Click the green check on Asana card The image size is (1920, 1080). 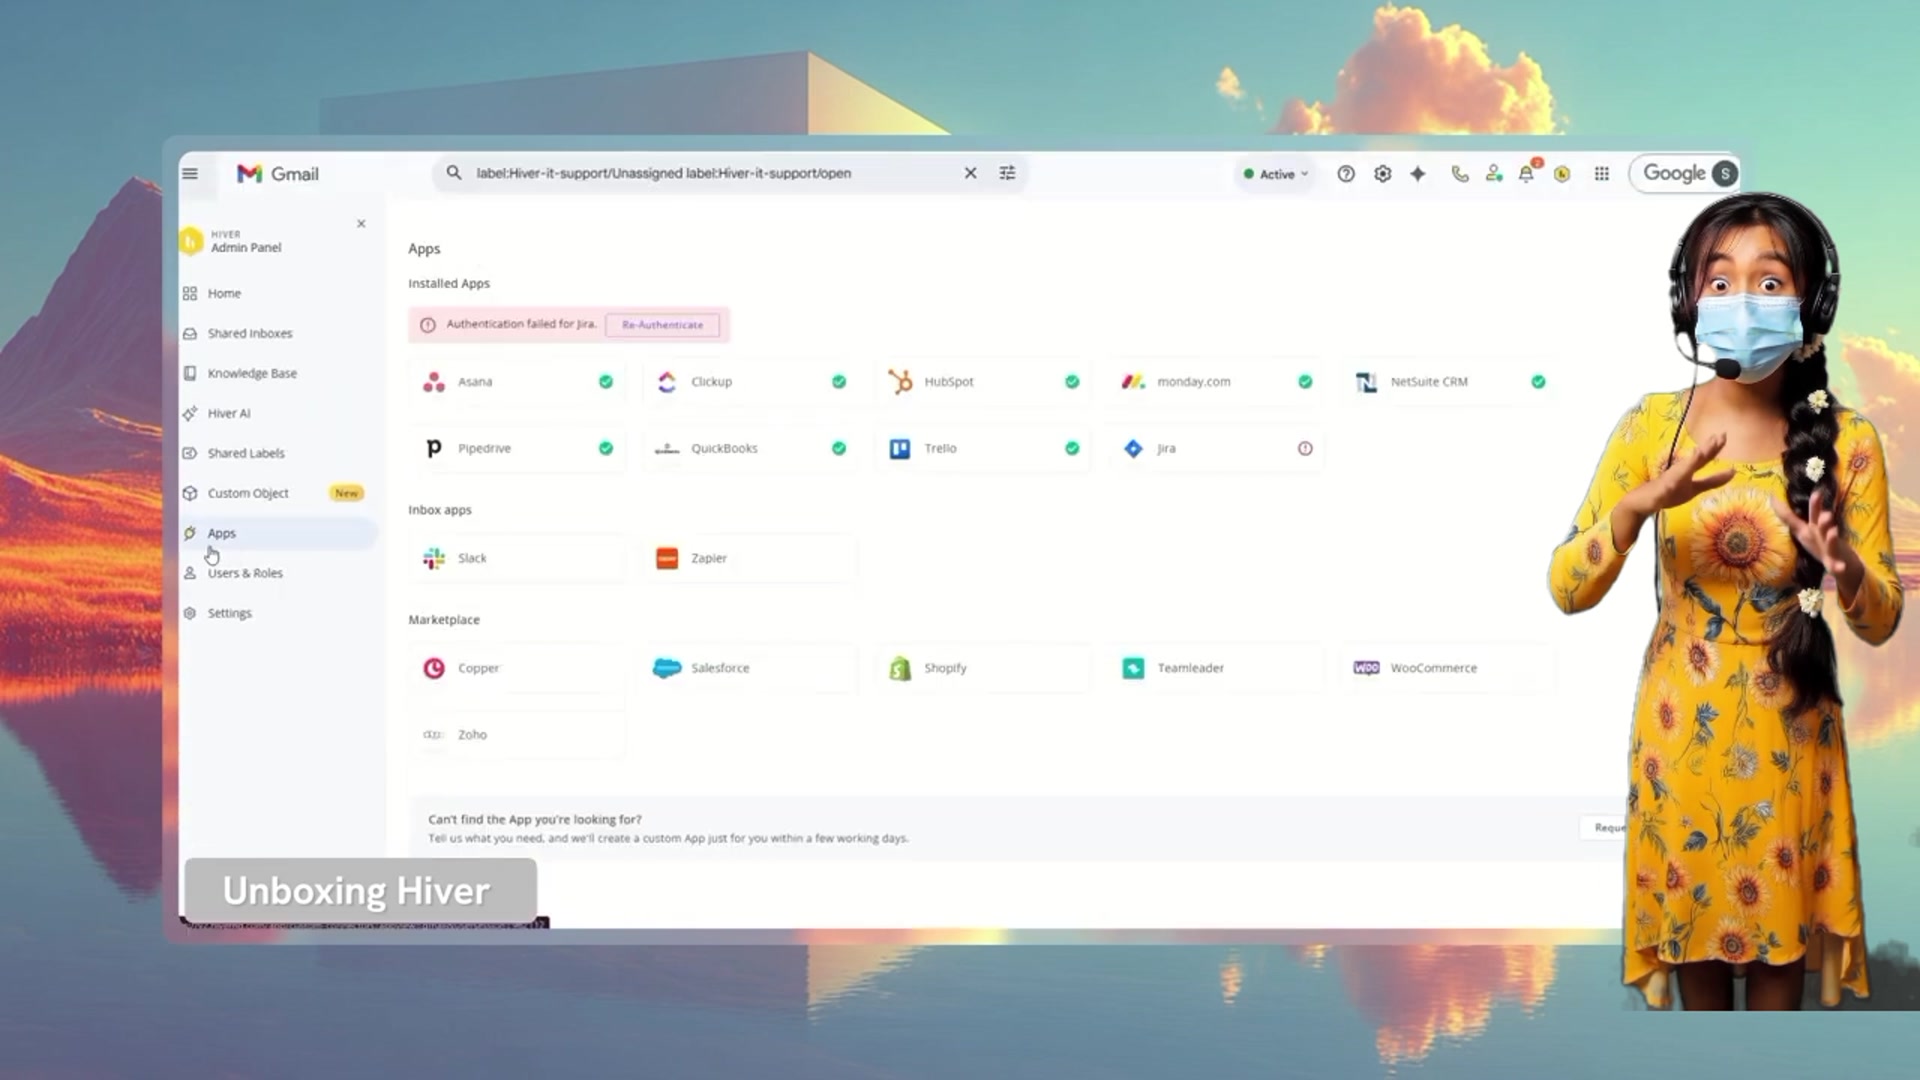(606, 382)
